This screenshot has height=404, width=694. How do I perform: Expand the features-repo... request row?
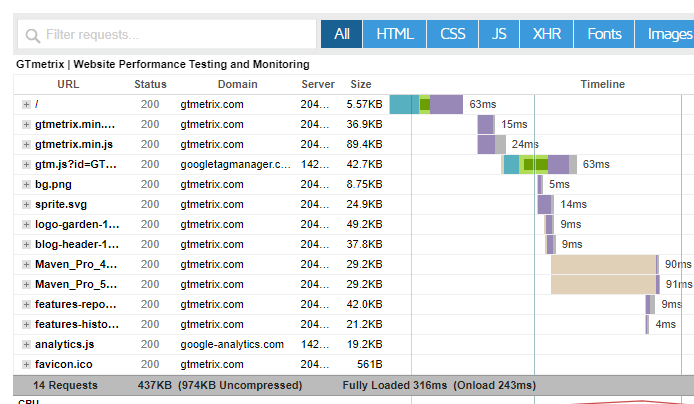26,304
